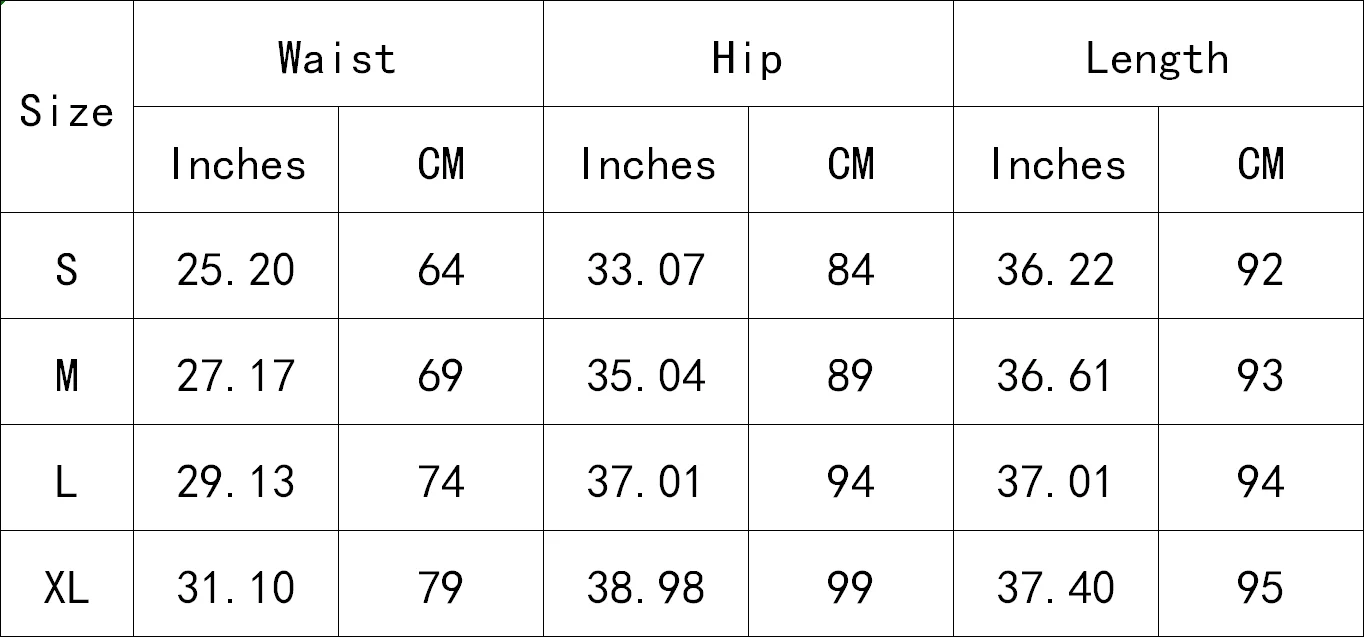The height and width of the screenshot is (638, 1365).
Task: Select the cell showing 36.61
Action: tap(1056, 372)
